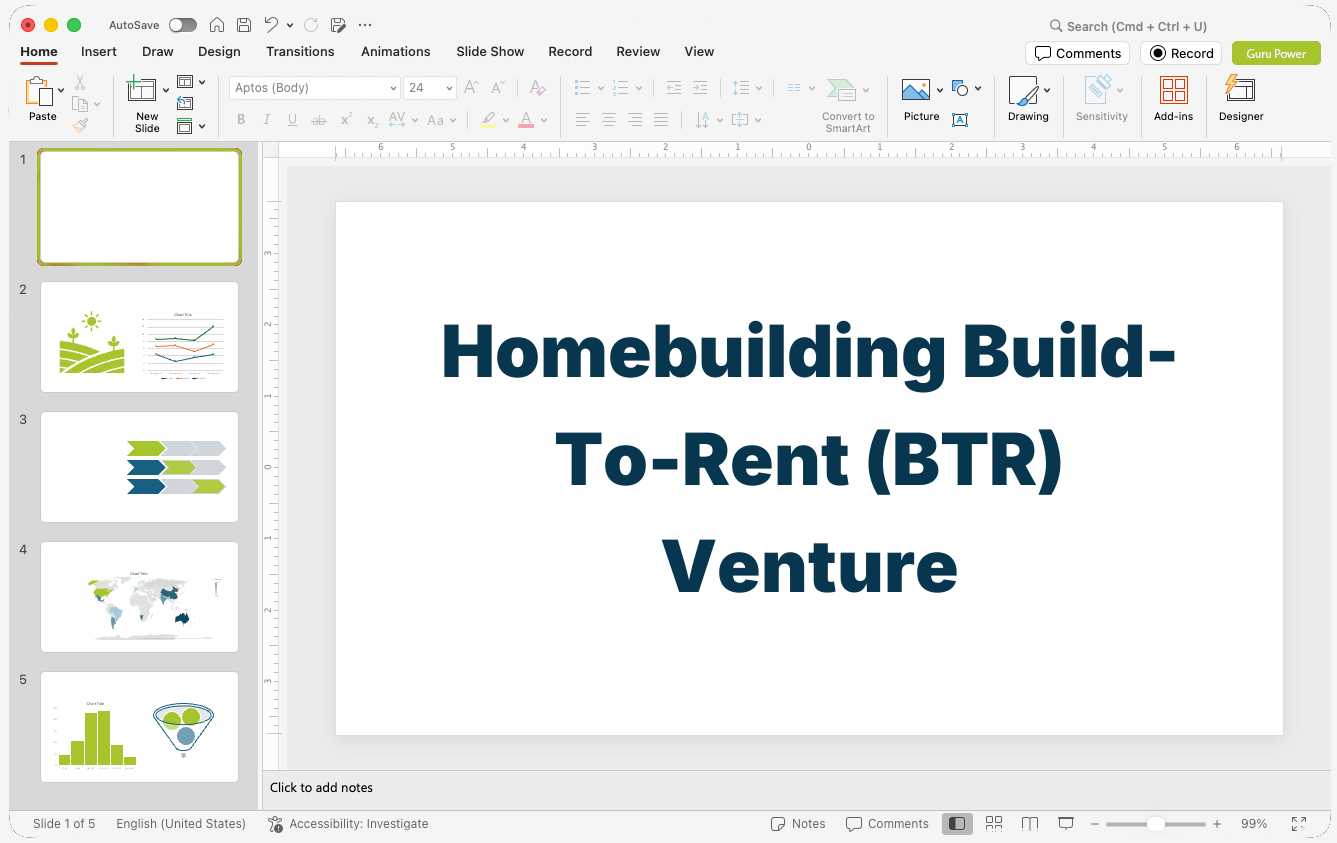
Task: Undo the last action
Action: click(271, 25)
